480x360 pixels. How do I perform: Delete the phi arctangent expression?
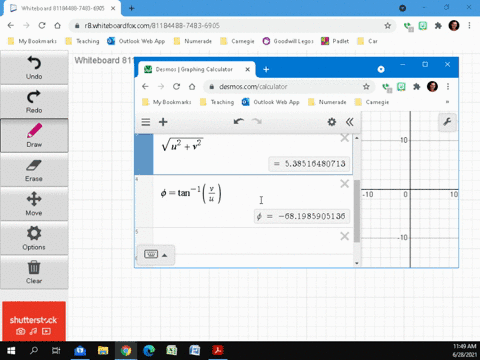click(x=345, y=184)
